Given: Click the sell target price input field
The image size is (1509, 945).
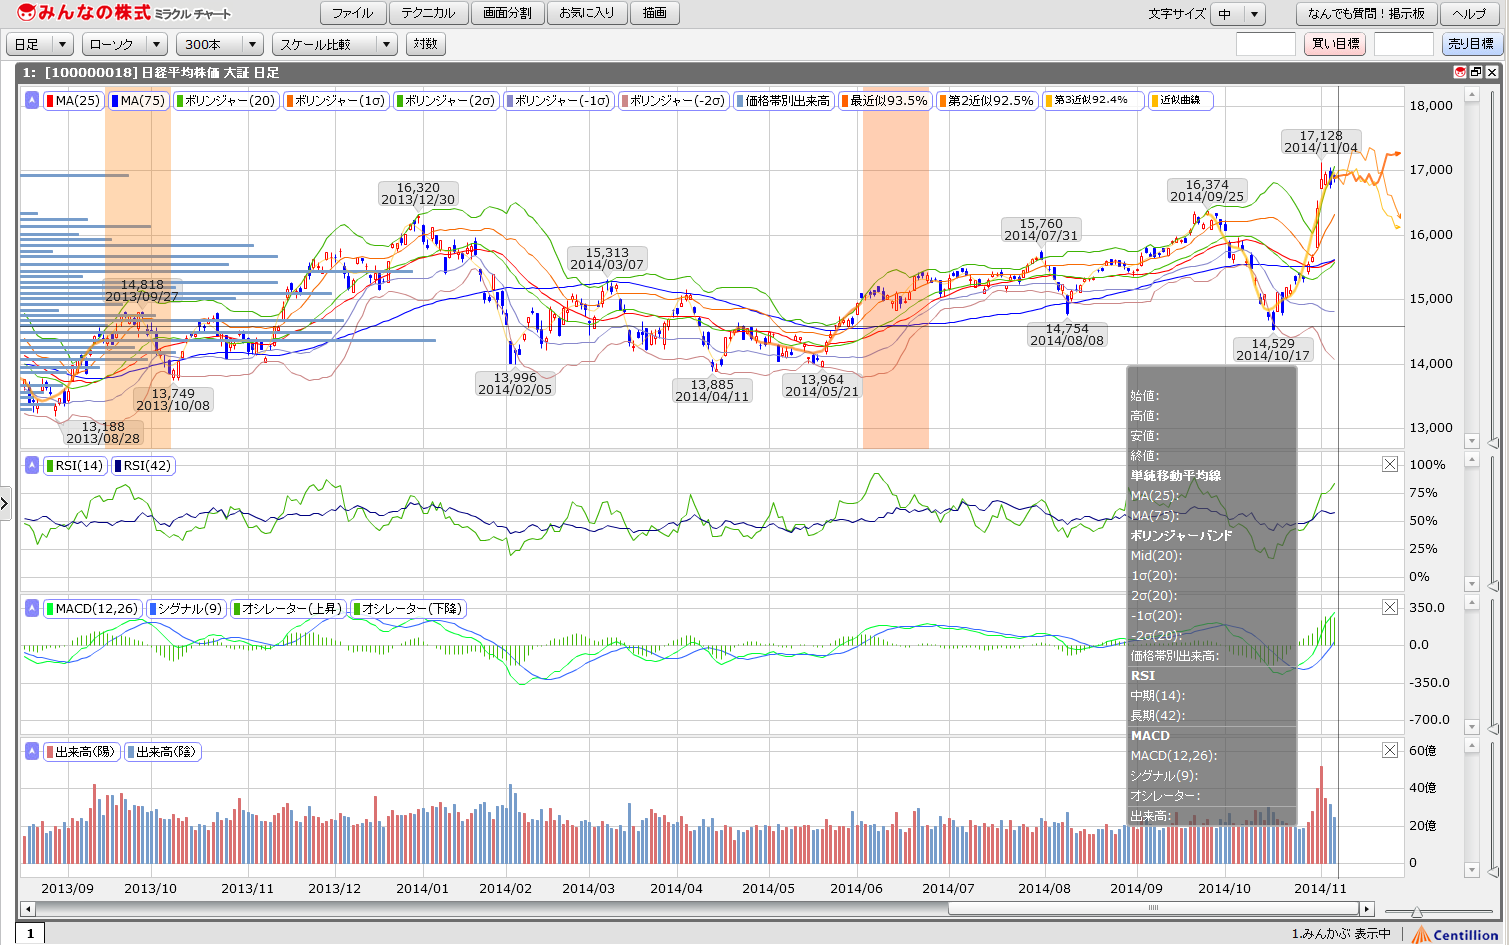Looking at the screenshot, I should 1403,44.
